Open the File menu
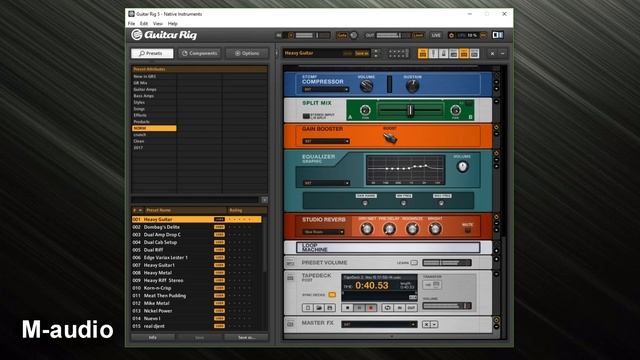 click(x=131, y=24)
